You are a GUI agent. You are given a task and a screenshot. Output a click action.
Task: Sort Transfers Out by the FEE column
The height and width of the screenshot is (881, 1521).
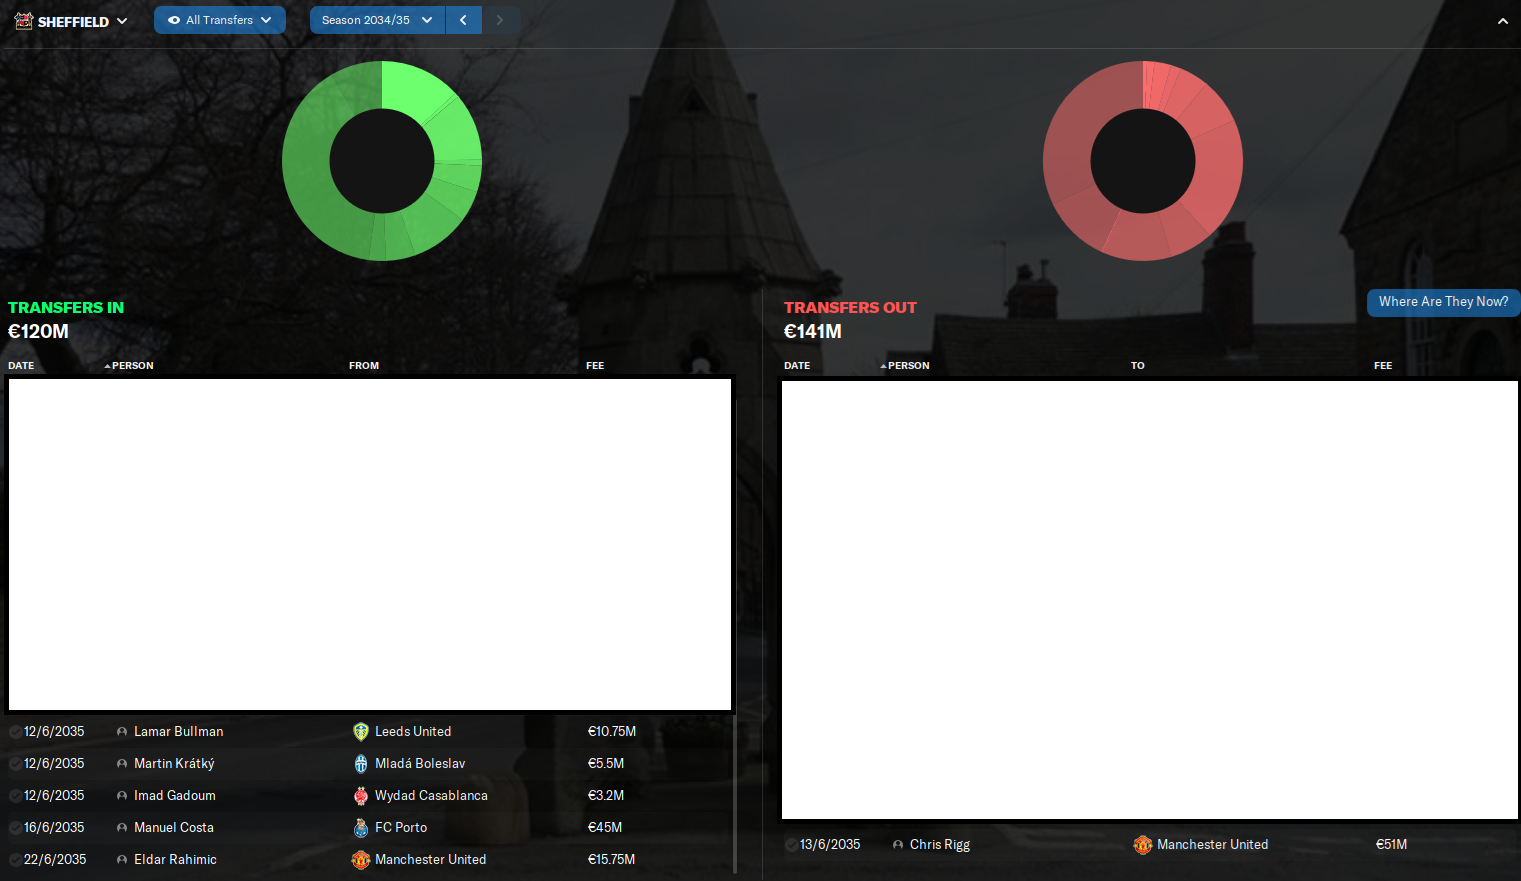click(1383, 366)
